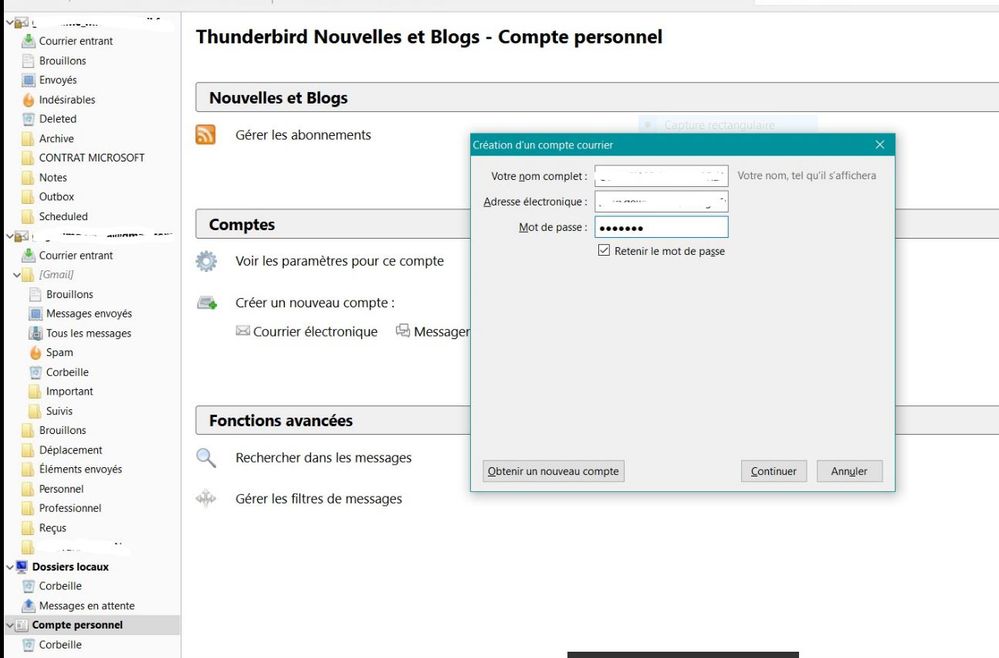This screenshot has height=658, width=999.
Task: Toggle Retenir le mot de passe checkbox
Action: click(x=604, y=250)
